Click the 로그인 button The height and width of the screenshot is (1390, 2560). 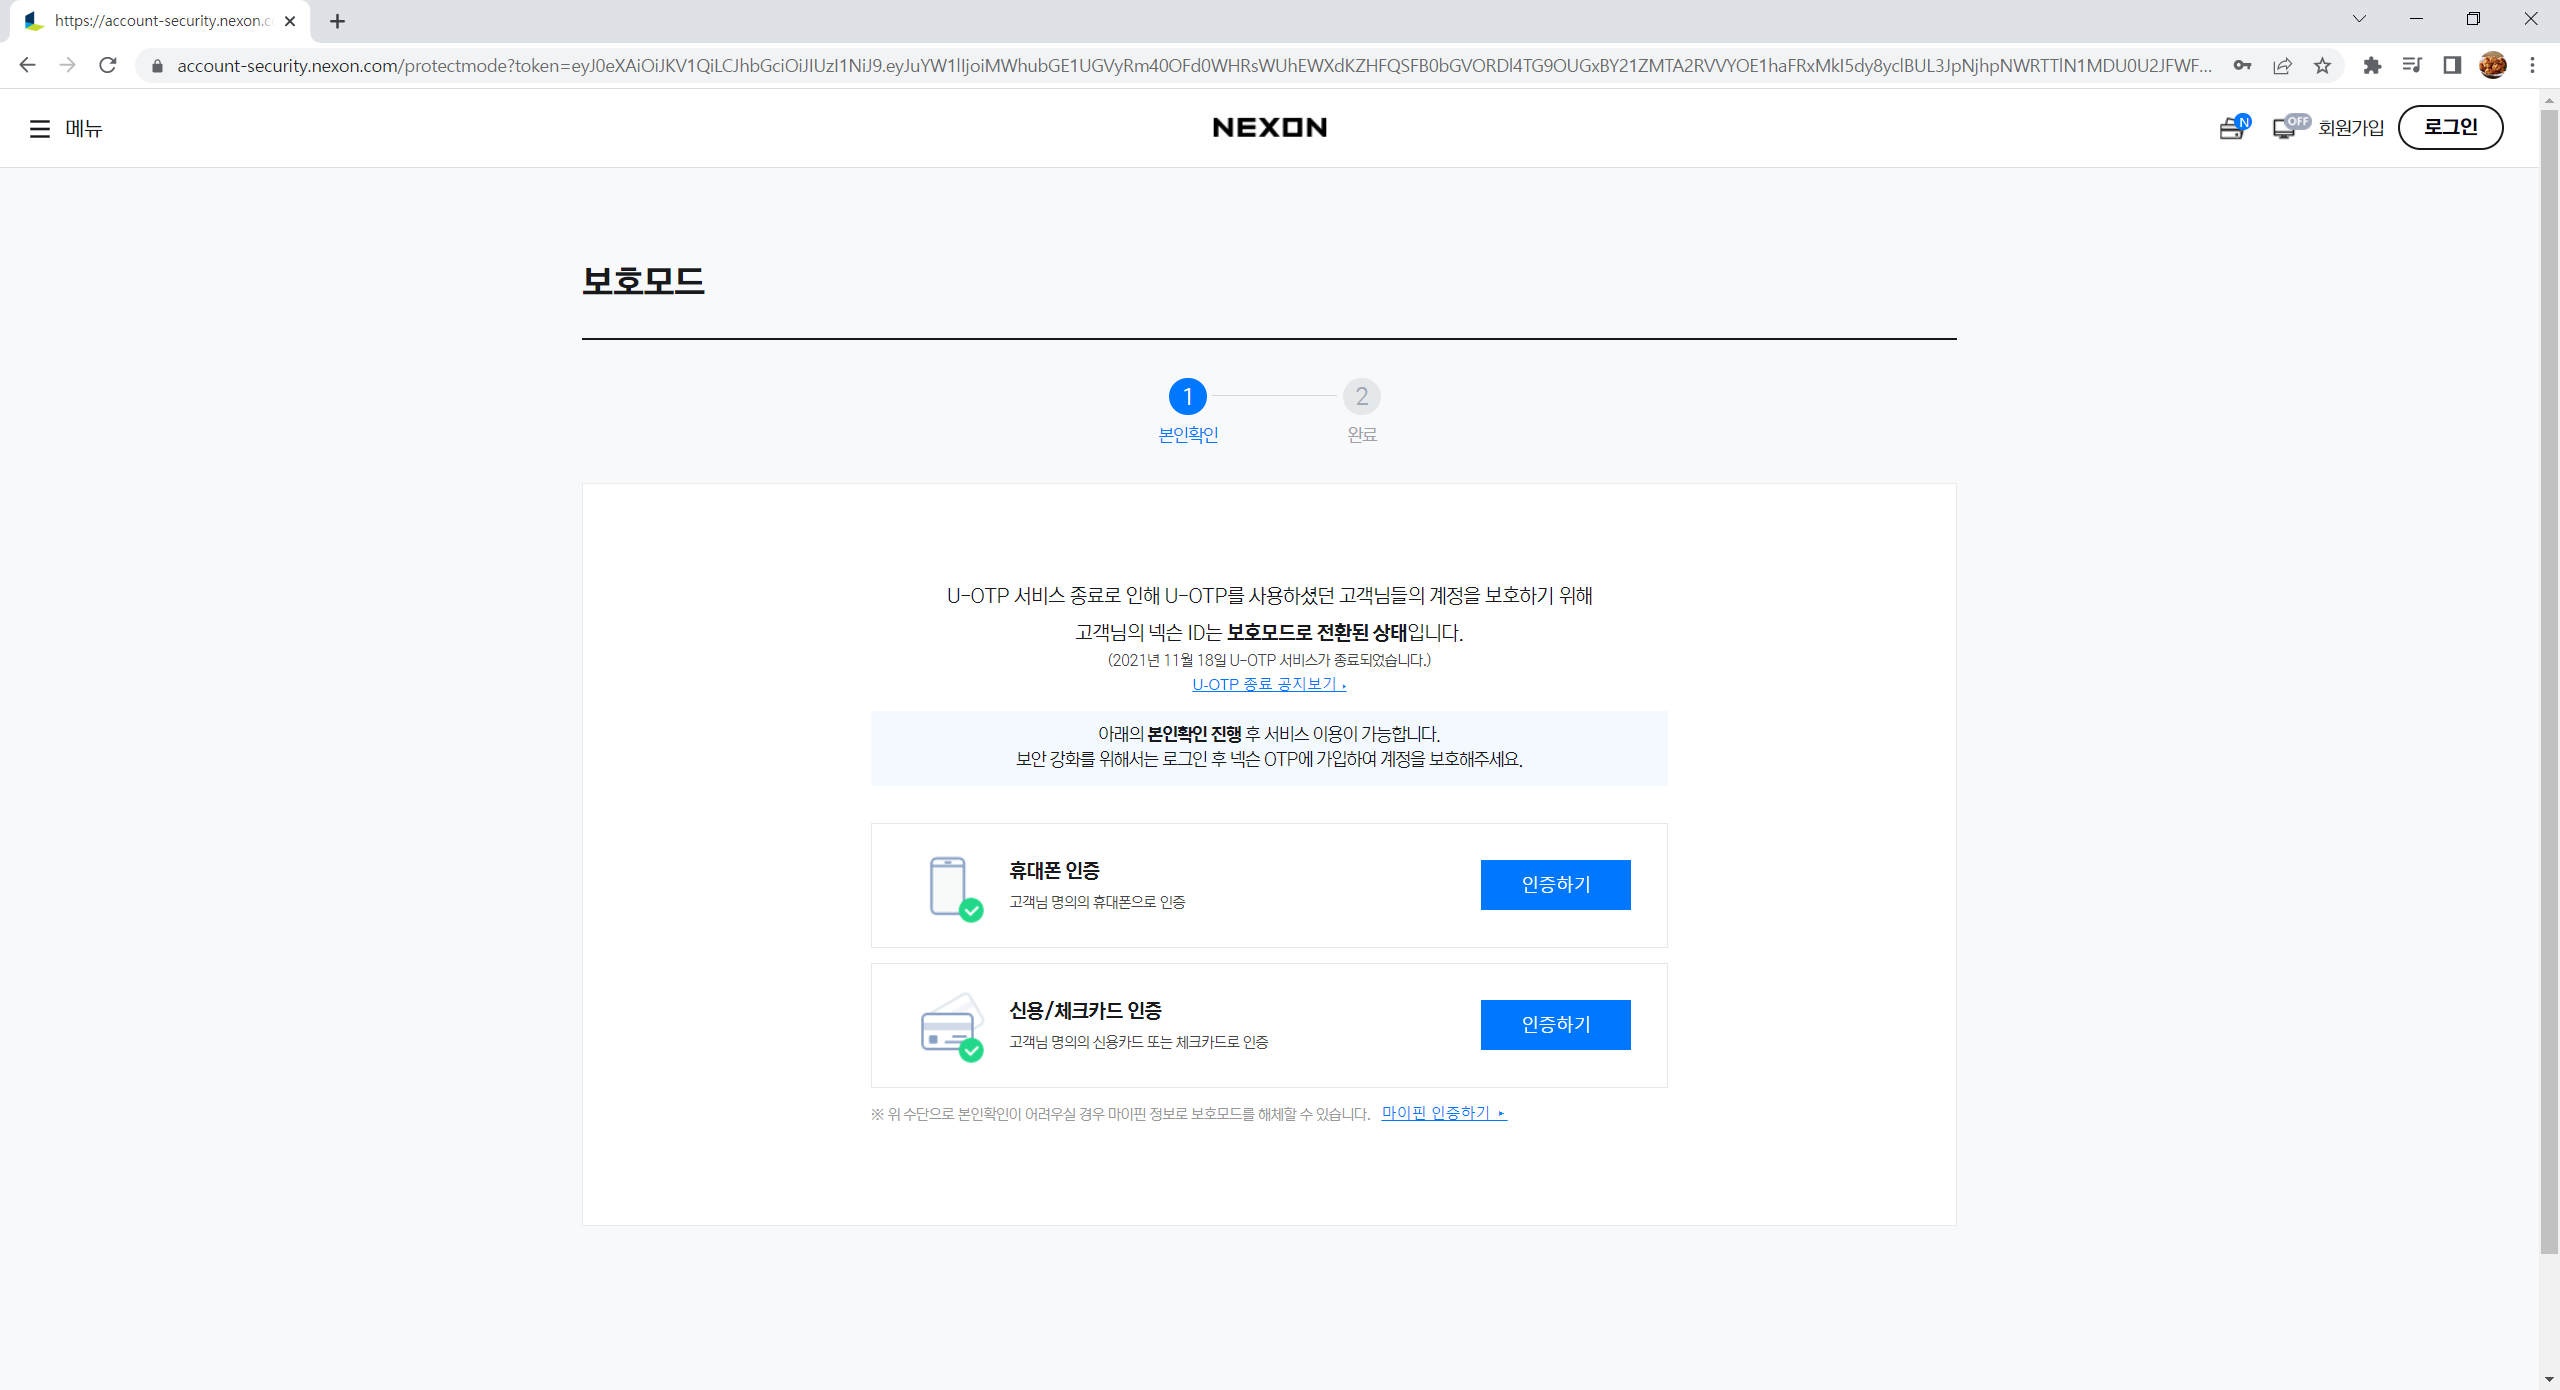pyautogui.click(x=2450, y=127)
